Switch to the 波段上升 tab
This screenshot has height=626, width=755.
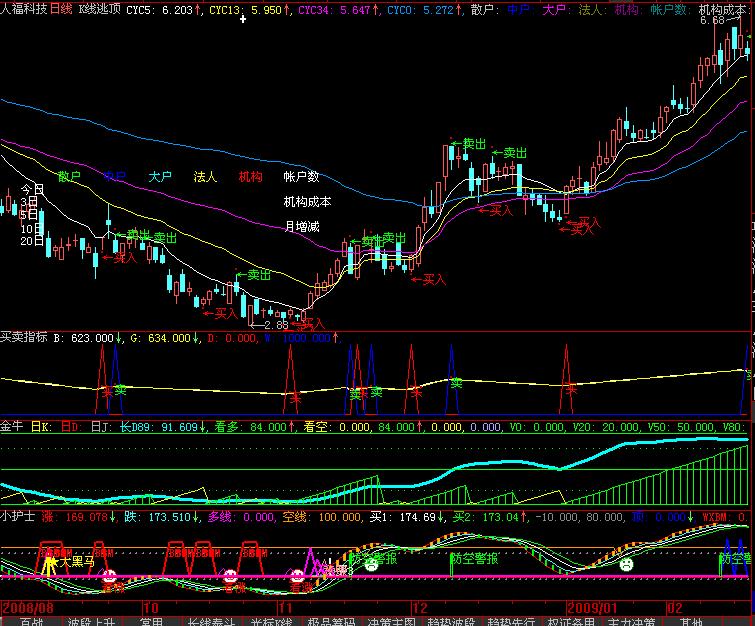point(91,621)
